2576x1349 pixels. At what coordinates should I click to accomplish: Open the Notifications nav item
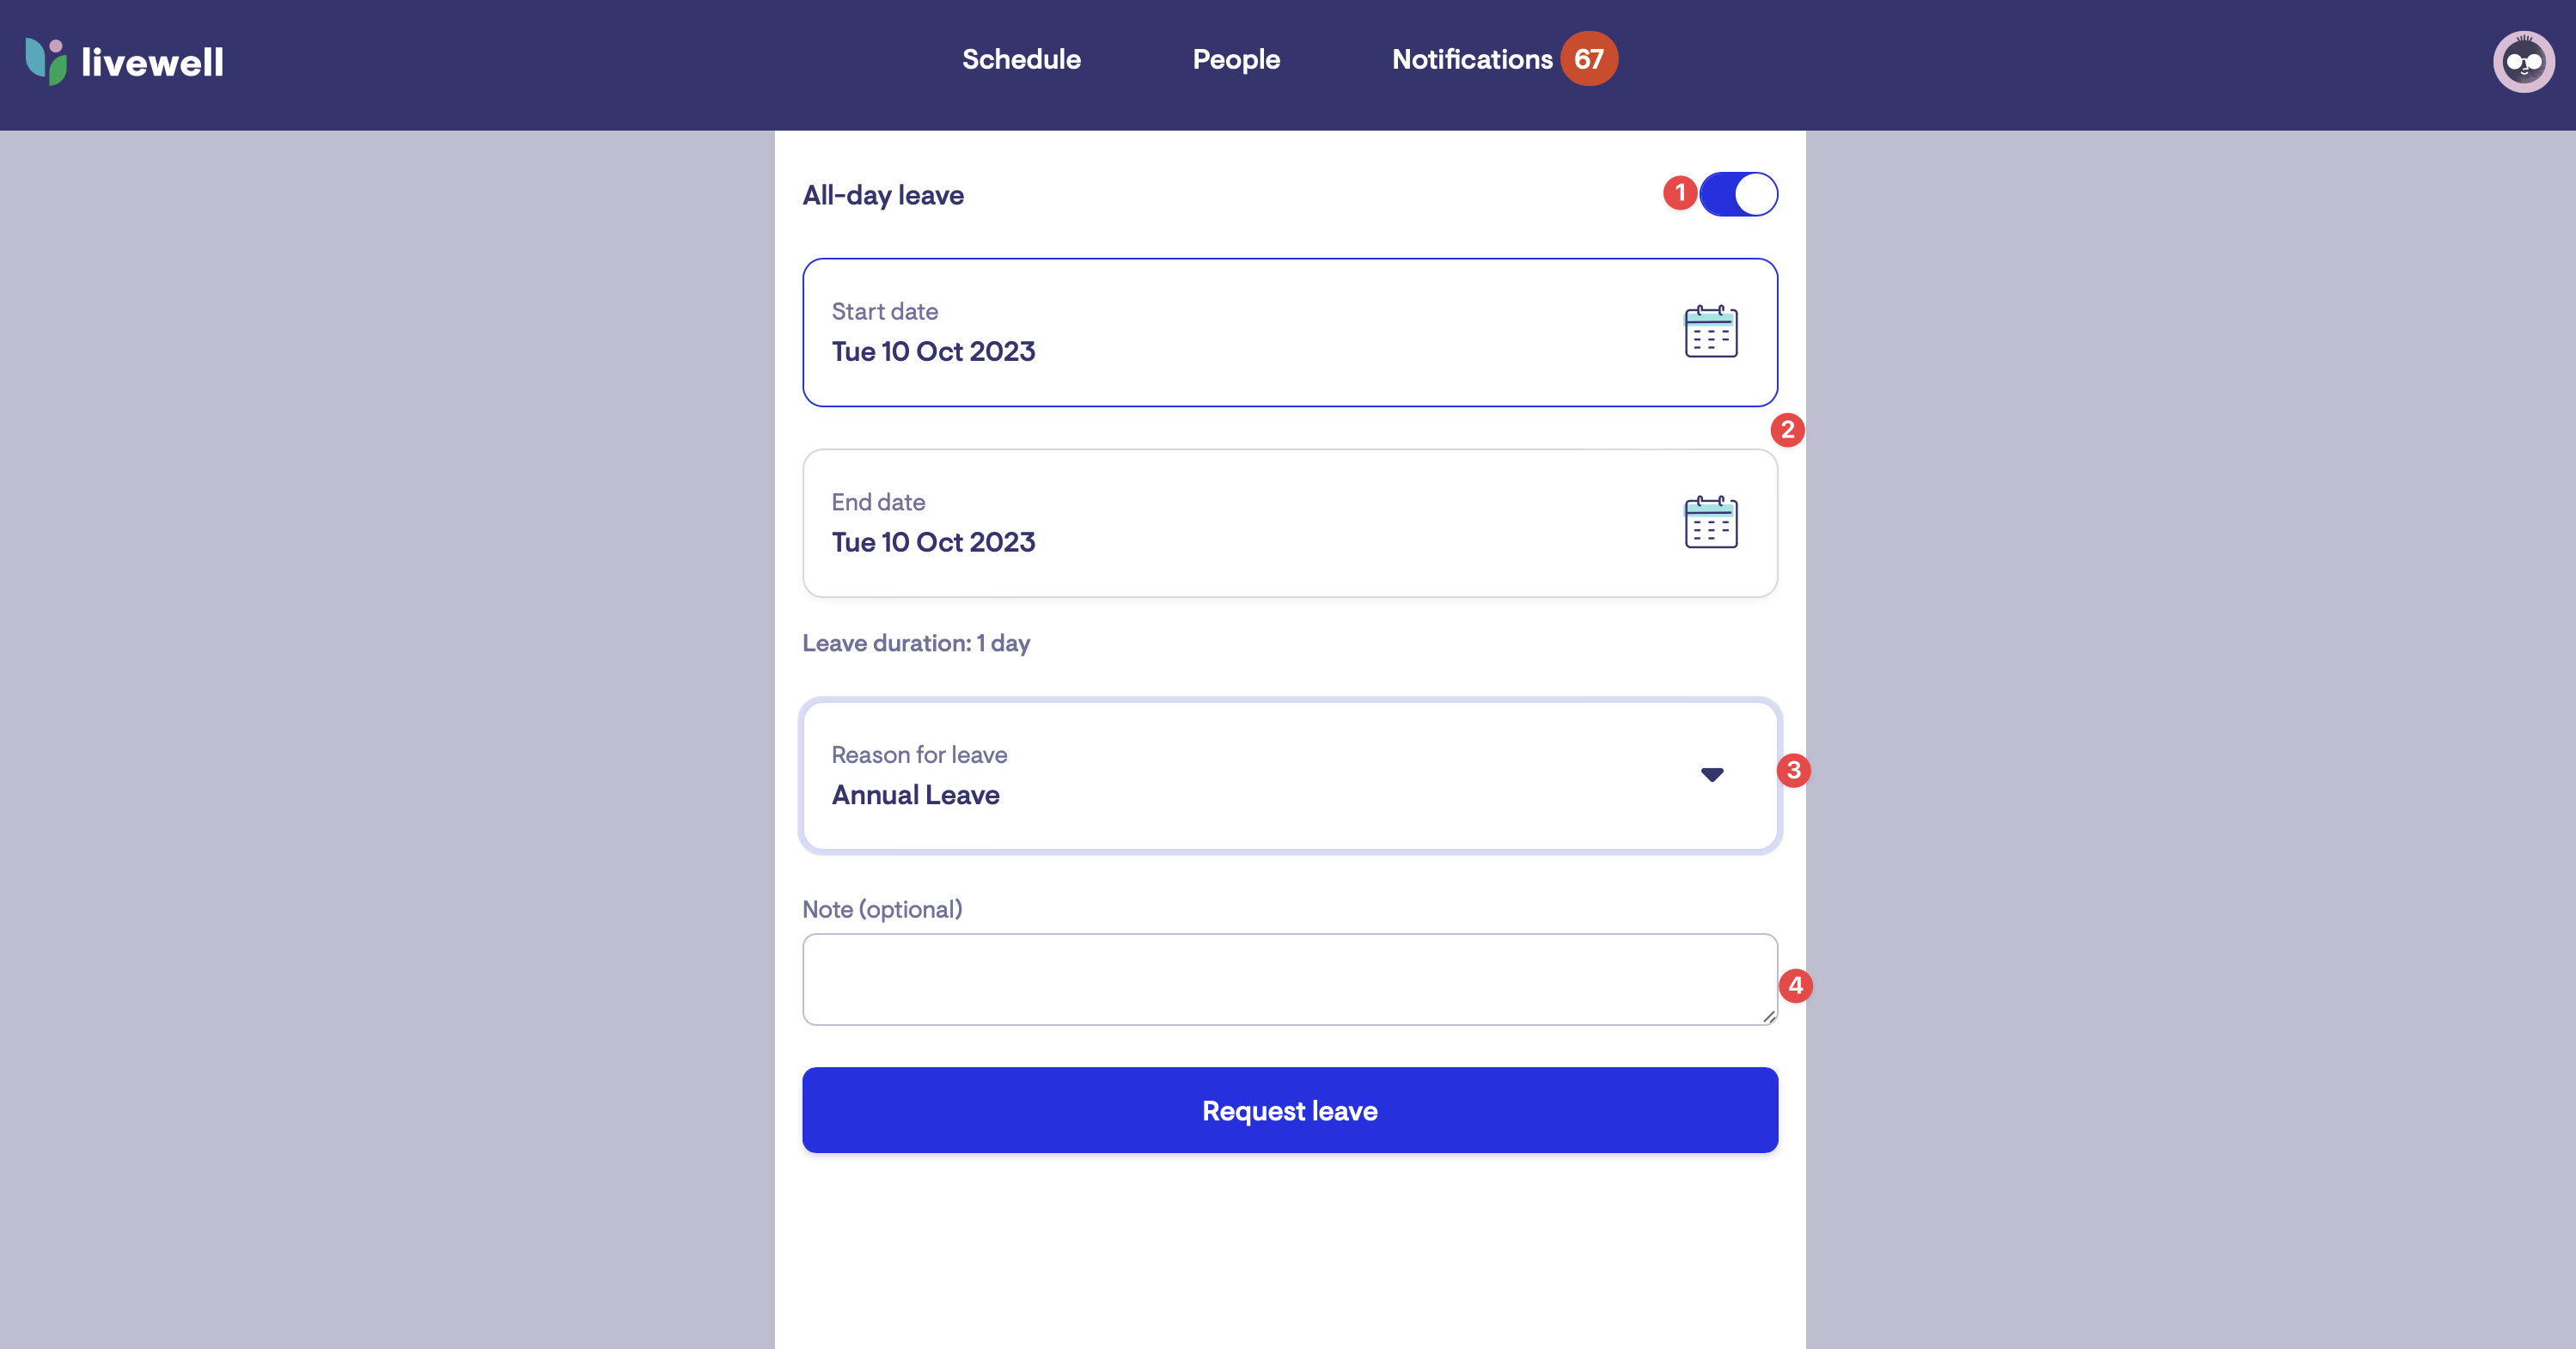pyautogui.click(x=1472, y=59)
